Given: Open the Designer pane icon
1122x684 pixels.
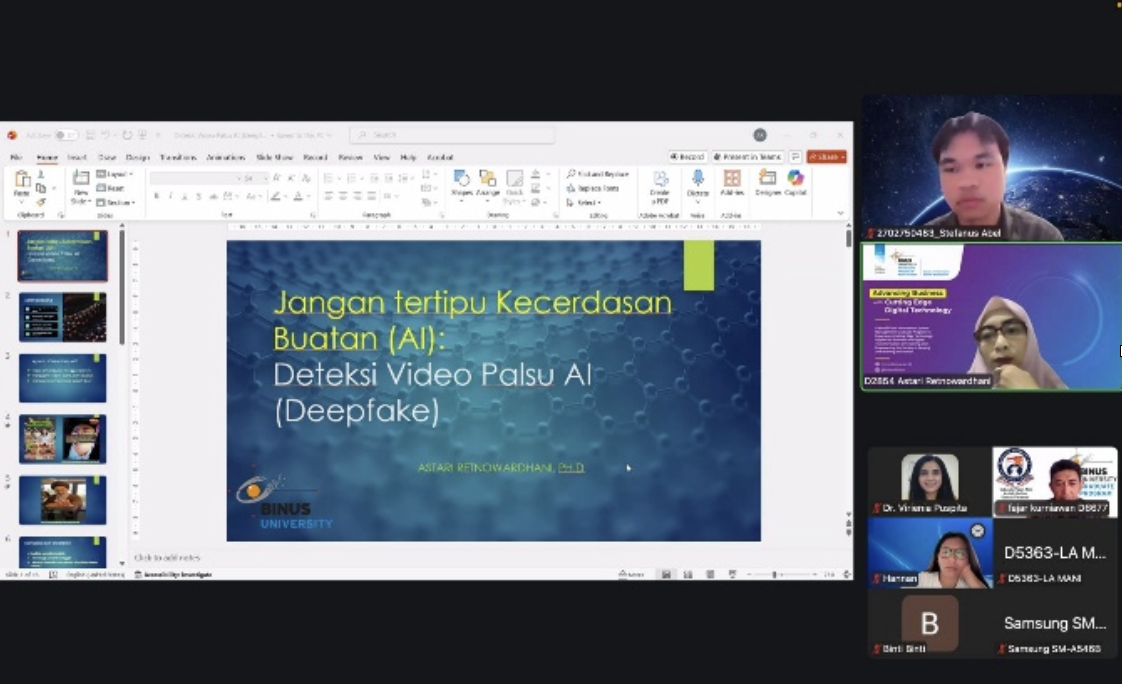Looking at the screenshot, I should [x=768, y=182].
